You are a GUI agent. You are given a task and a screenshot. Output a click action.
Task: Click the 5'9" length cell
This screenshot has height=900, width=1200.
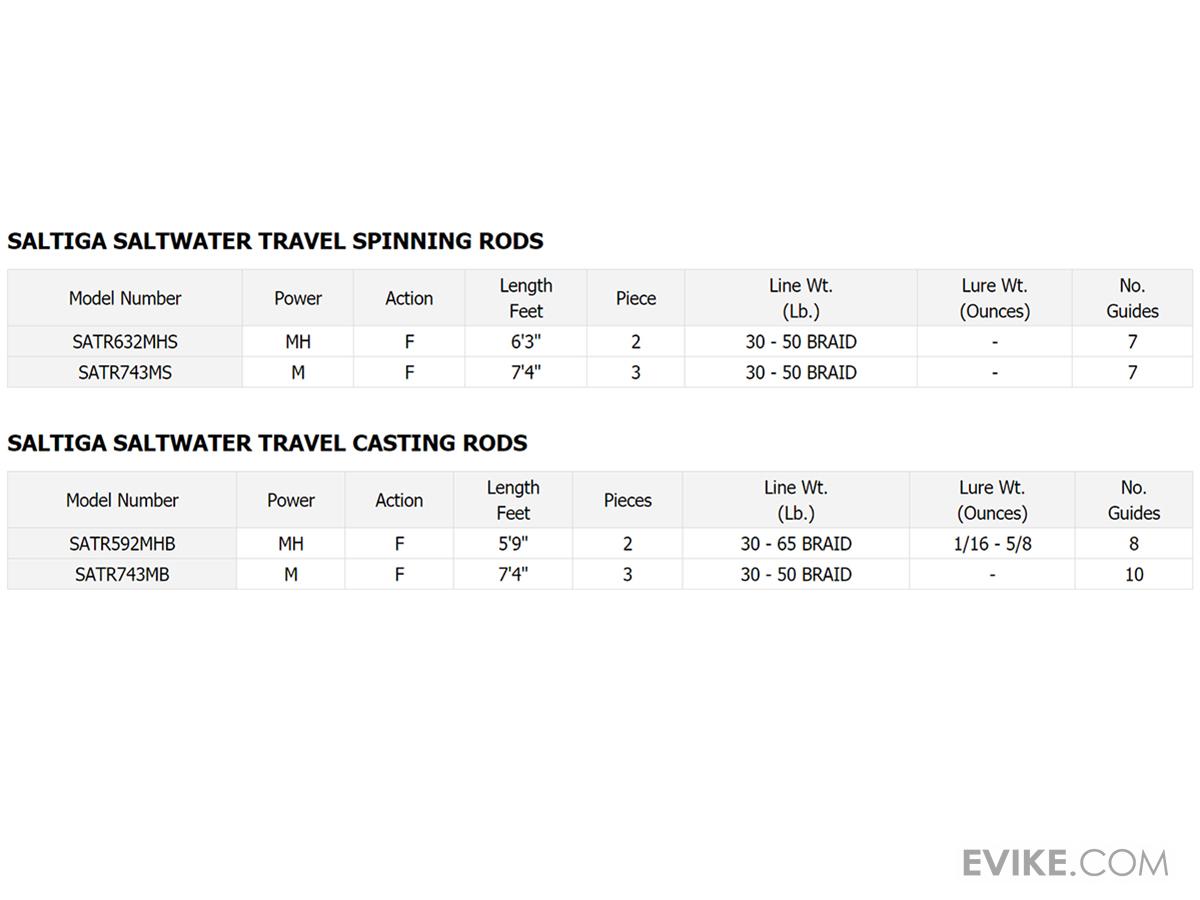[513, 544]
